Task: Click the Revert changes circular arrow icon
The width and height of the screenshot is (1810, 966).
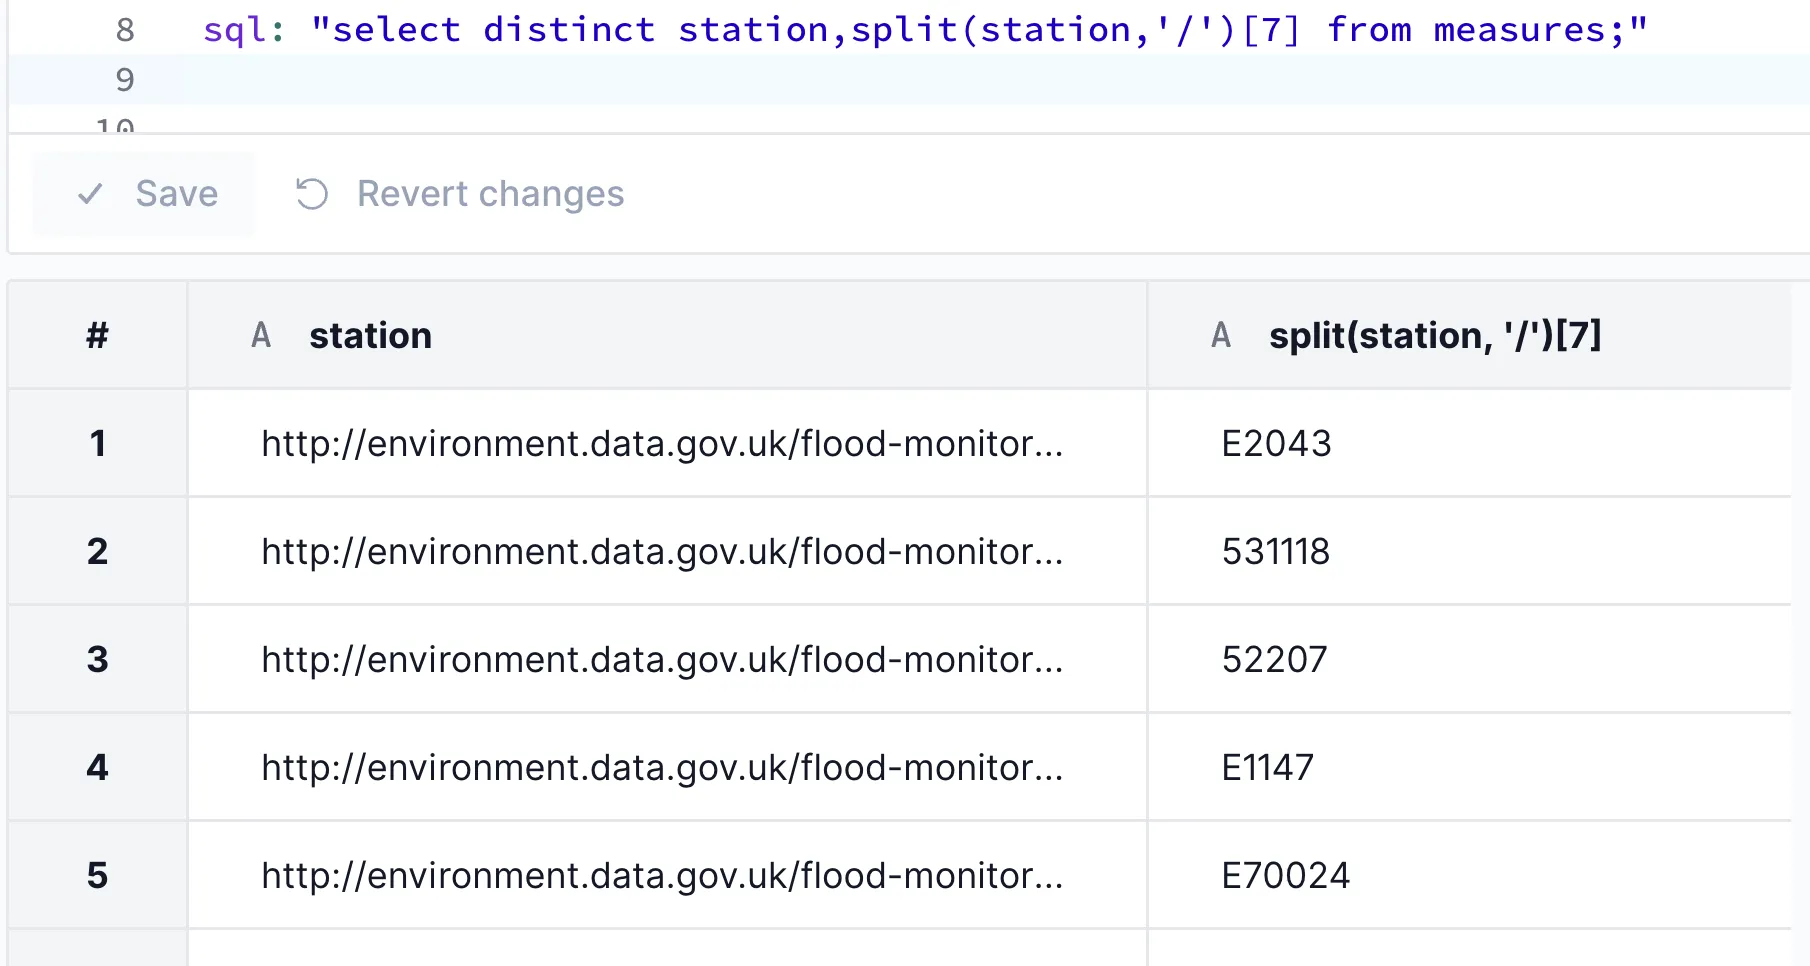Action: pos(311,194)
